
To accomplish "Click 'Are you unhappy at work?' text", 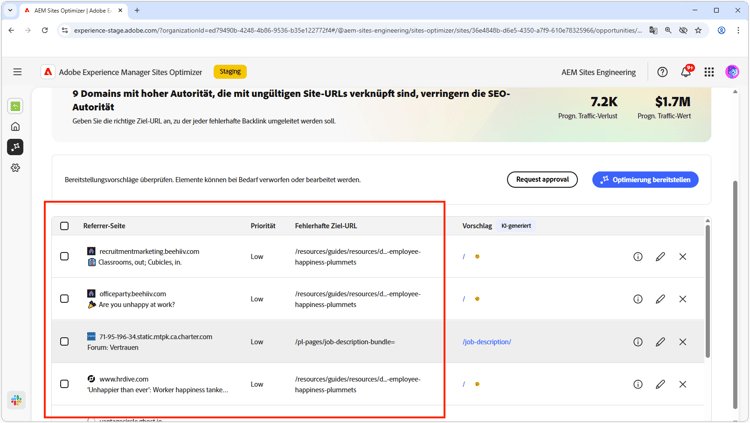I will [x=137, y=304].
